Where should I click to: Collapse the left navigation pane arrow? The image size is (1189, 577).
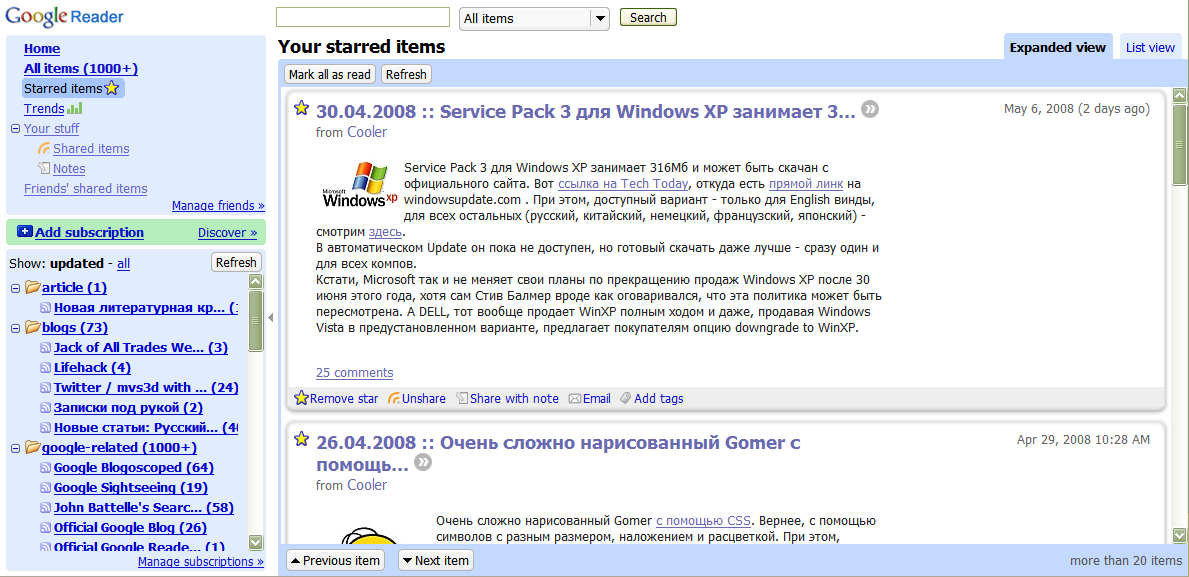(271, 318)
